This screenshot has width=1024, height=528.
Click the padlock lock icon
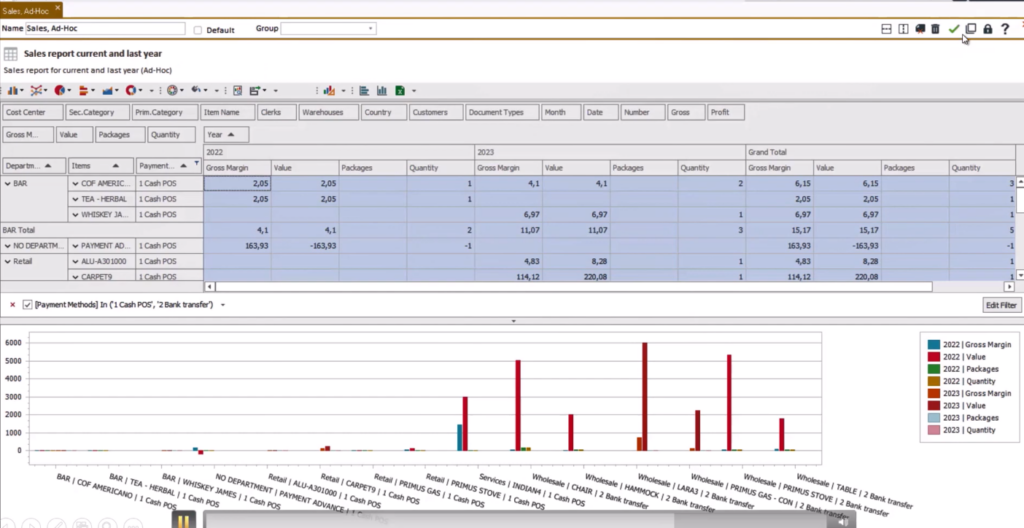click(987, 29)
